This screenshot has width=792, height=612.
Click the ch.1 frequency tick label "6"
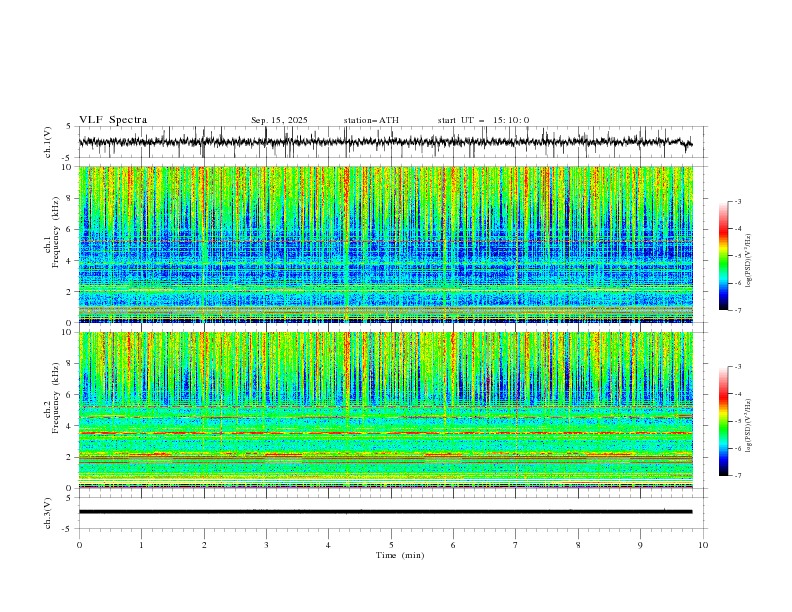point(70,229)
